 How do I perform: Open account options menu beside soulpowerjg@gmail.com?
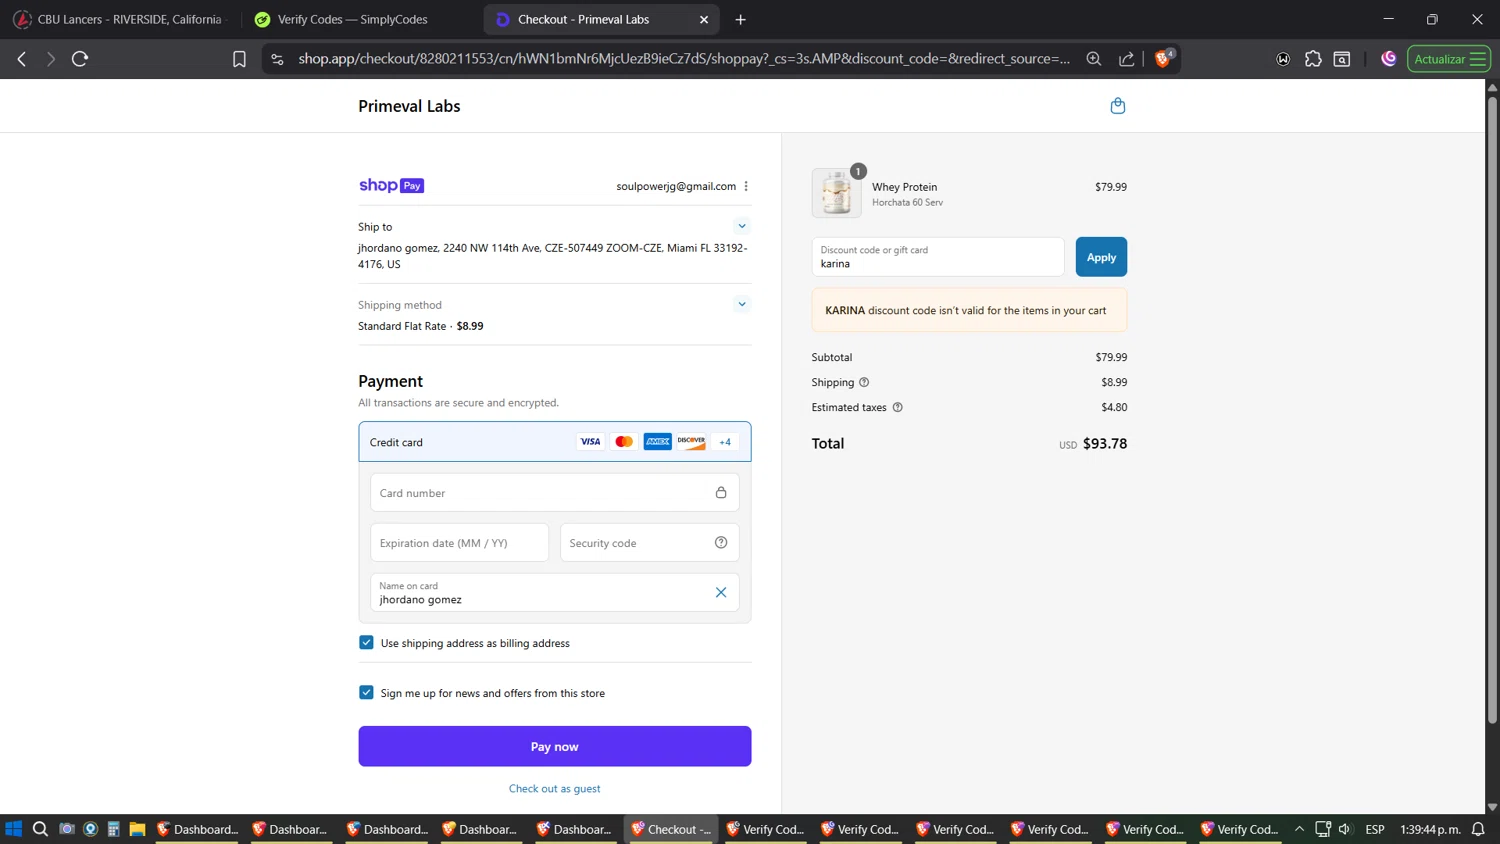pyautogui.click(x=746, y=186)
